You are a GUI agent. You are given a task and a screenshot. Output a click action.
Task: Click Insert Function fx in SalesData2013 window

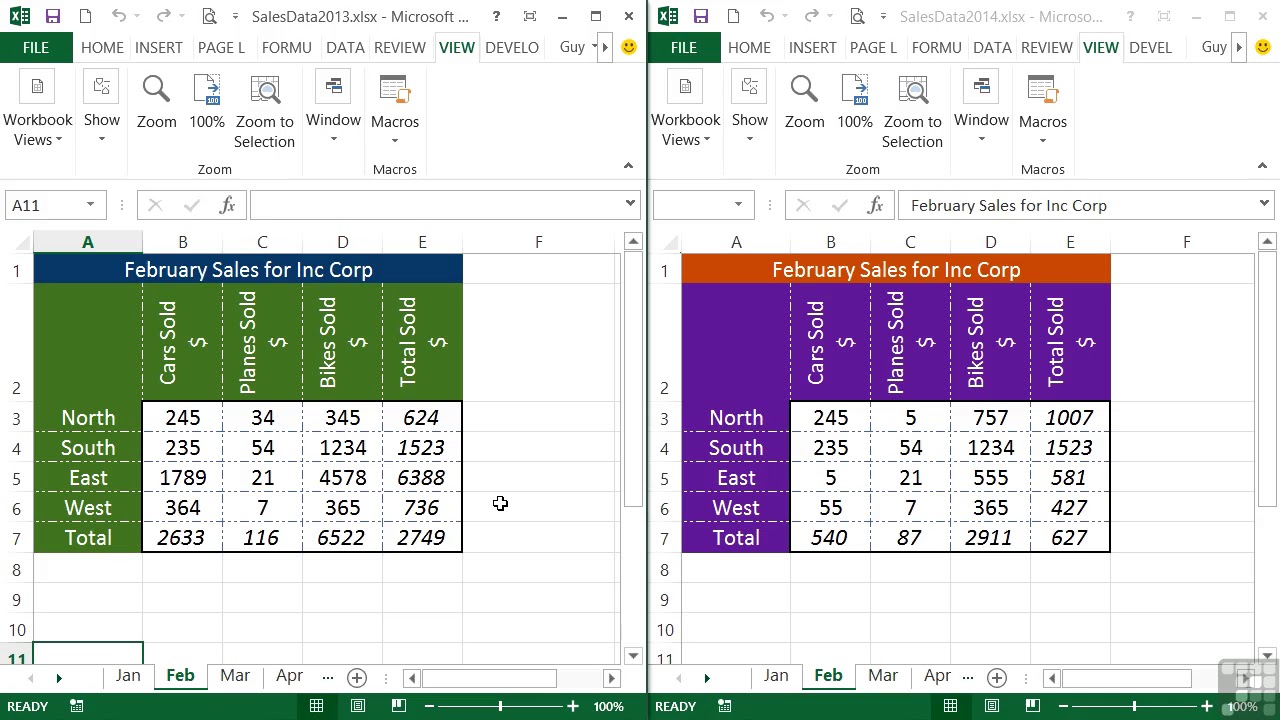[228, 205]
